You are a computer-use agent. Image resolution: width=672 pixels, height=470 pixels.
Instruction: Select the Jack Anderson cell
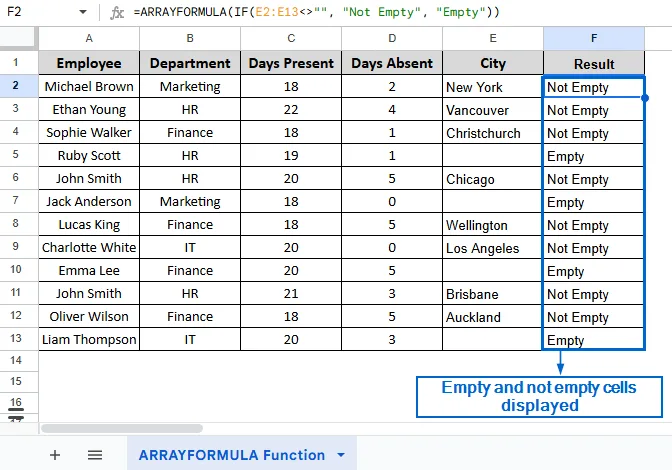(x=89, y=201)
